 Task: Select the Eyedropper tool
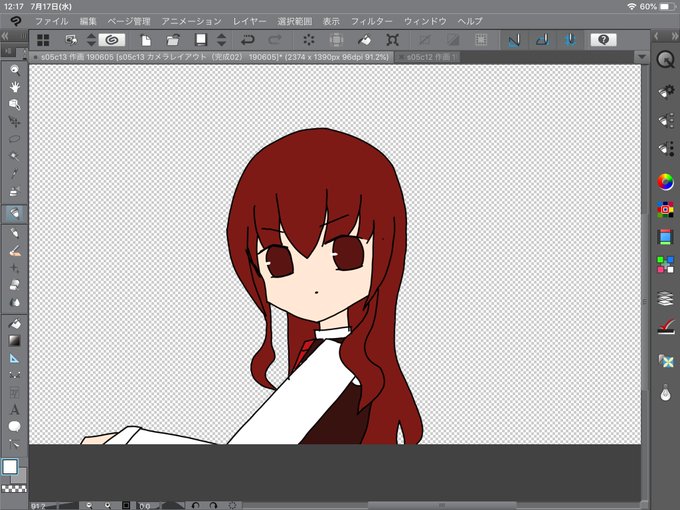(14, 173)
